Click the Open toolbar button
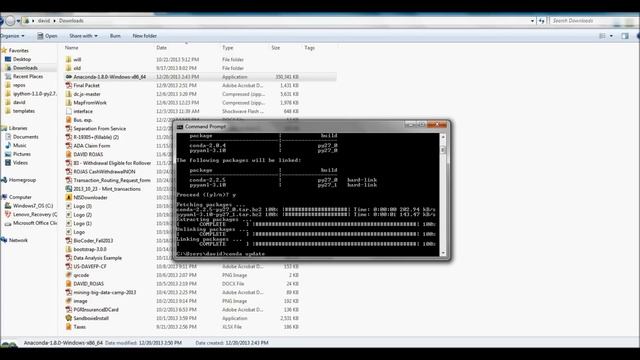This screenshot has width=640, height=360. pos(47,36)
